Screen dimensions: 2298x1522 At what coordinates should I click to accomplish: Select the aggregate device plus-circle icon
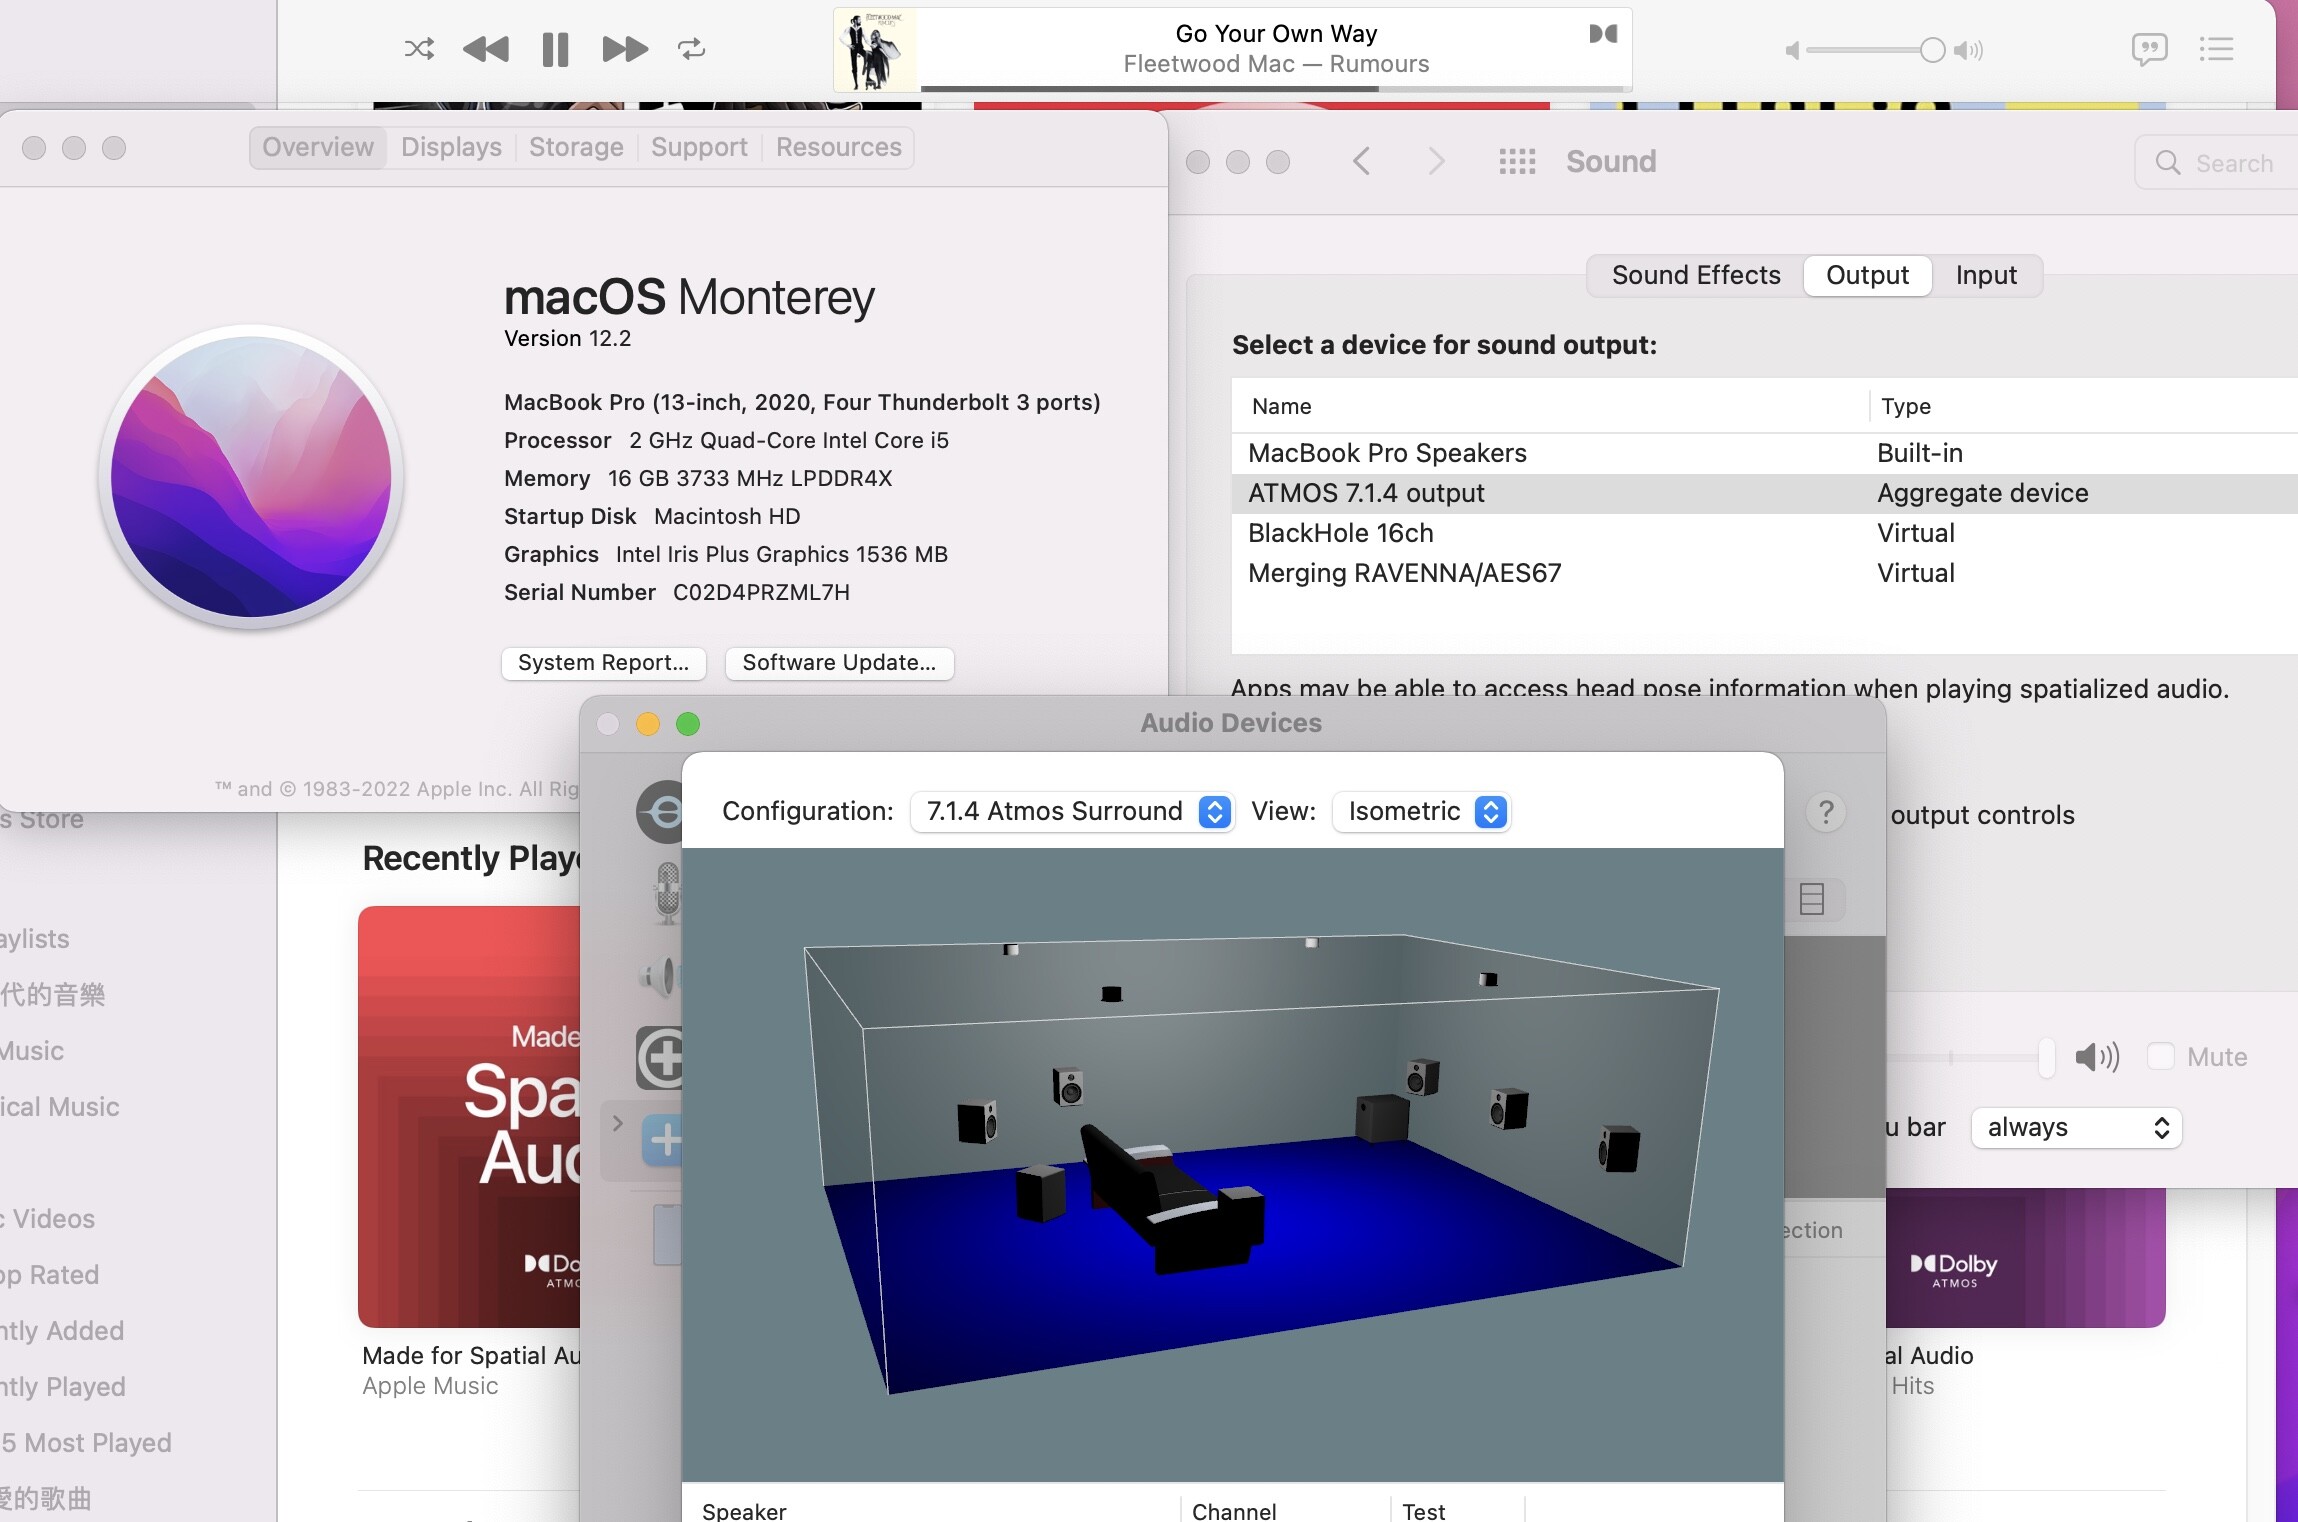(x=660, y=1058)
